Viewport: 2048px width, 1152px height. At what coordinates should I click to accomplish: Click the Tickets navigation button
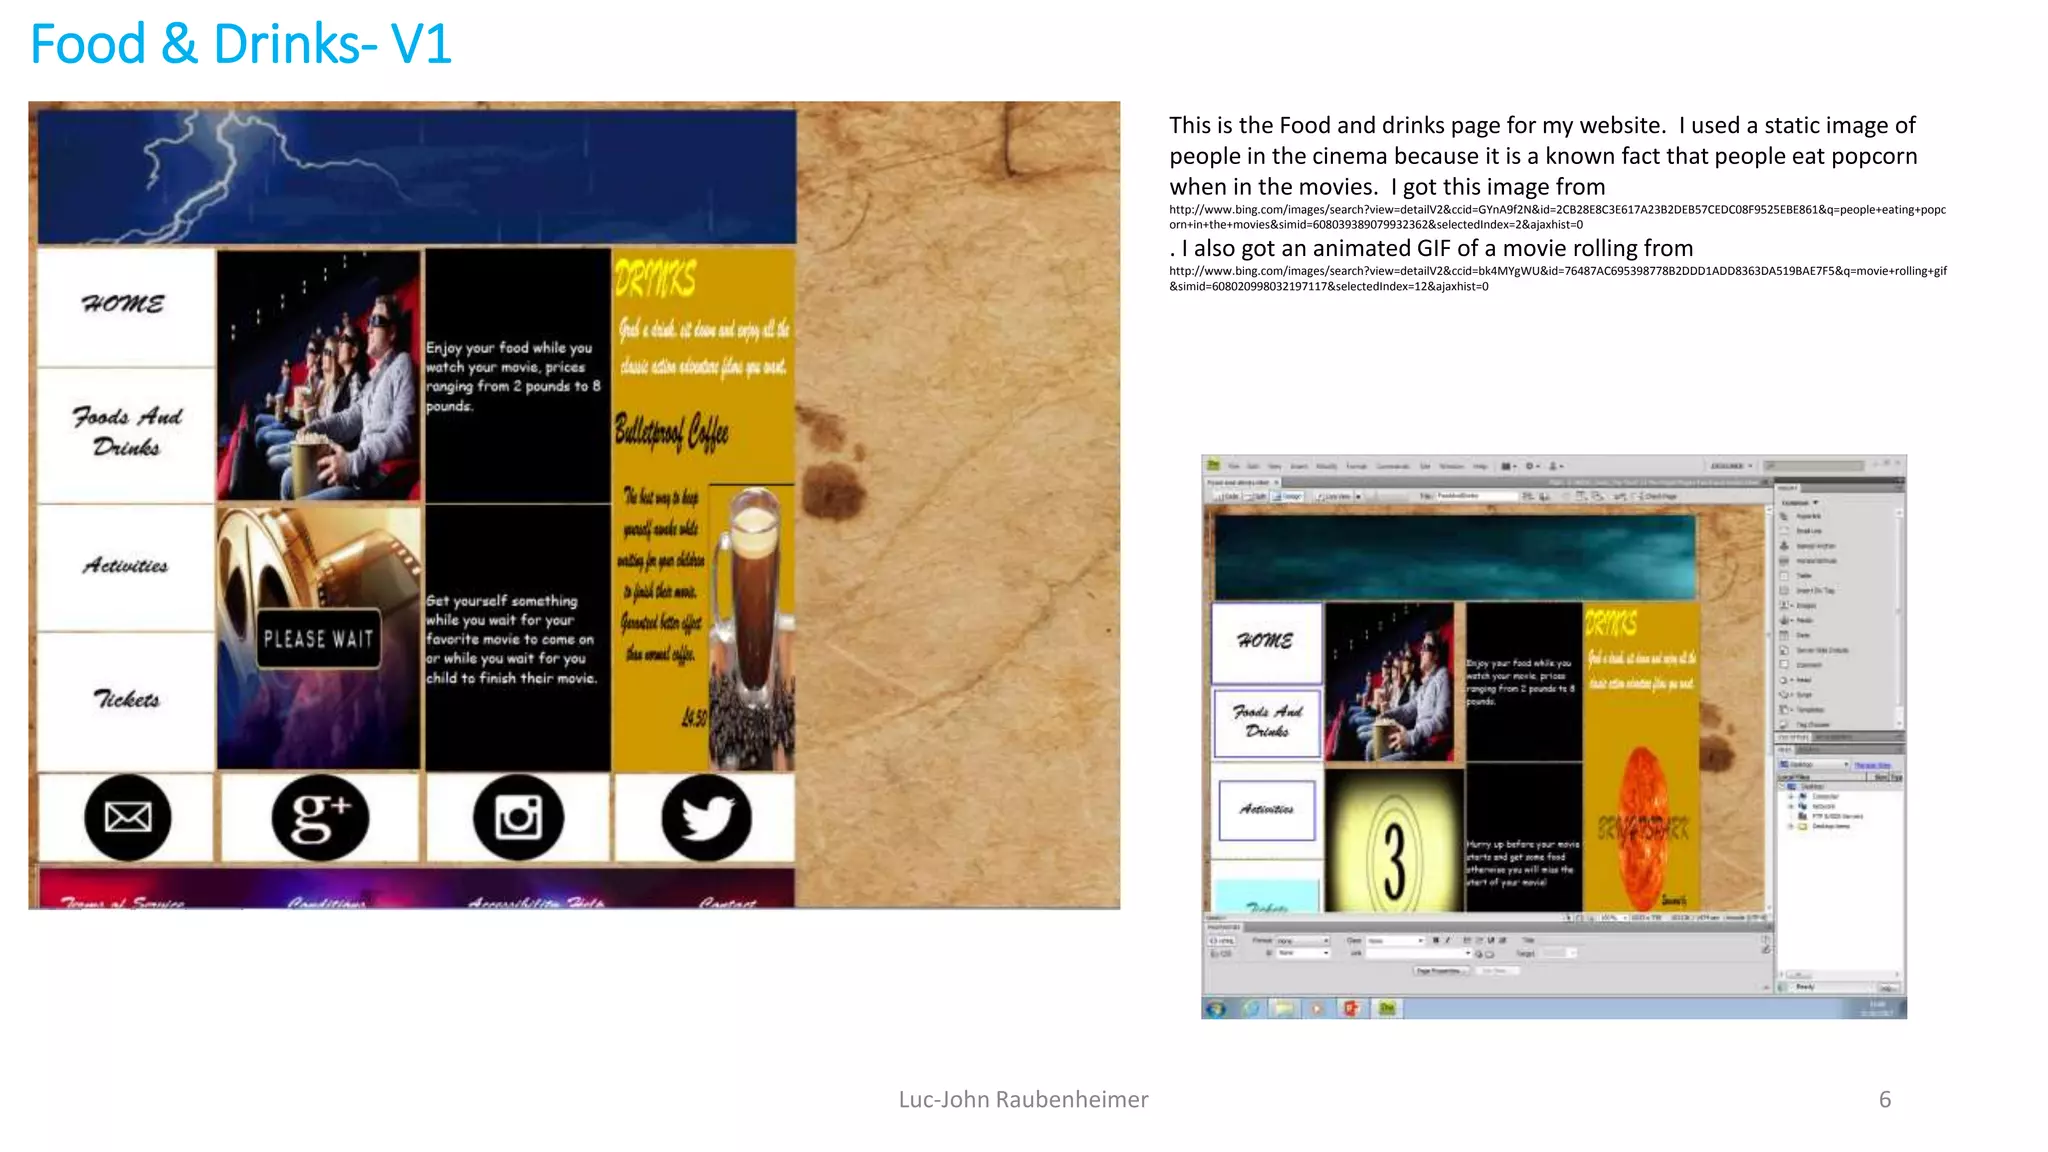[x=125, y=699]
